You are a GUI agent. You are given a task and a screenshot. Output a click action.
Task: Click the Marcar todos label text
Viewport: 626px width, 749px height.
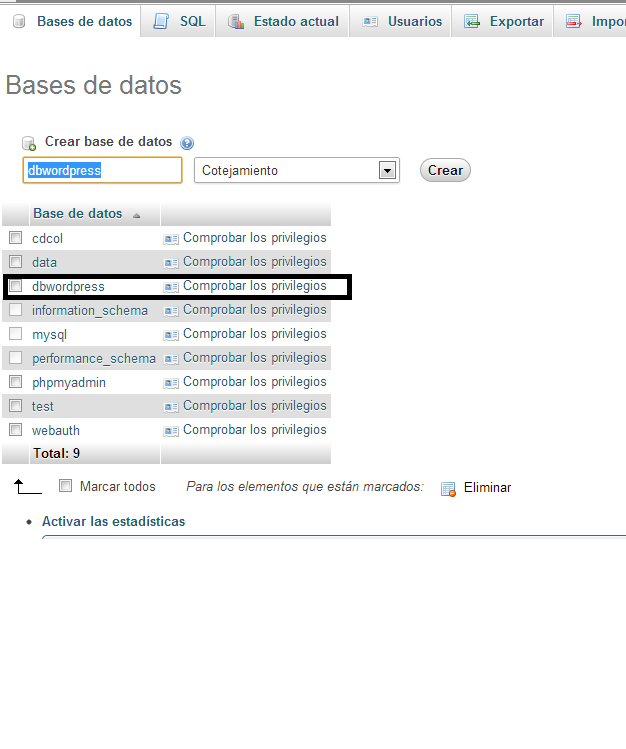(117, 486)
